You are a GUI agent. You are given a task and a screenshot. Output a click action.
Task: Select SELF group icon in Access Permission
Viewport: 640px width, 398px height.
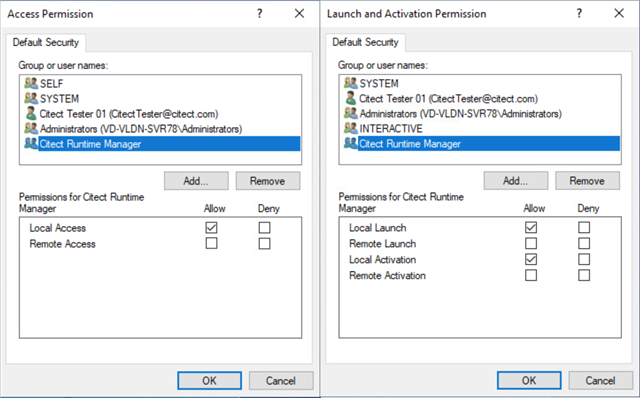[x=31, y=83]
